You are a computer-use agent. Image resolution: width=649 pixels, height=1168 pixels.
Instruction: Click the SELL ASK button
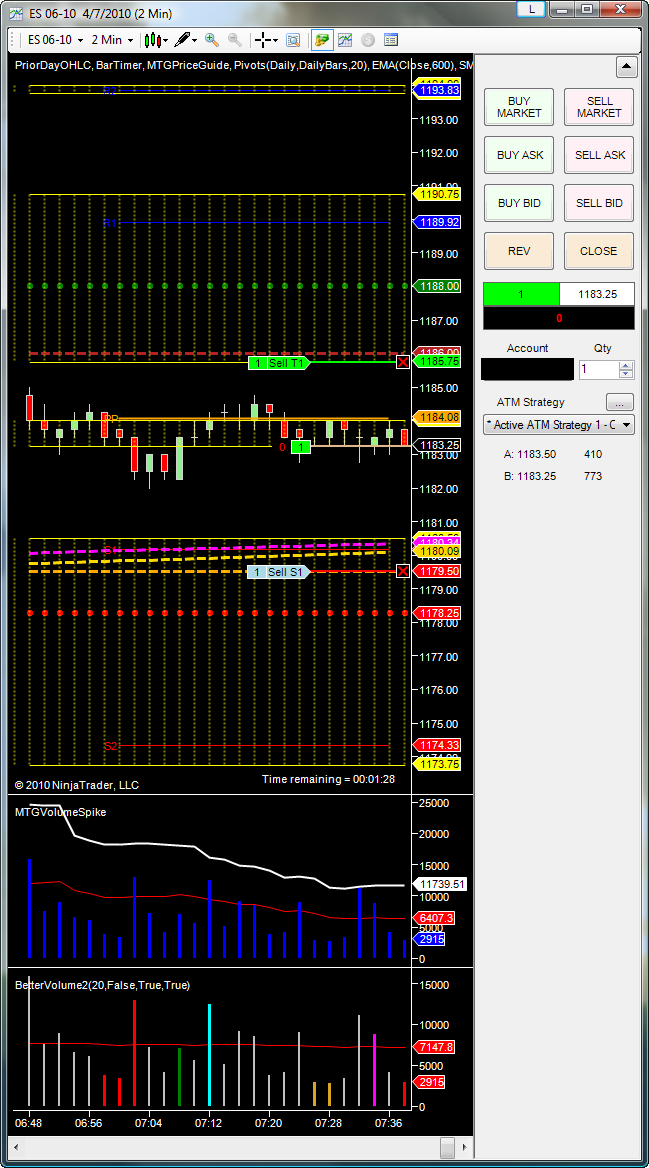[599, 155]
